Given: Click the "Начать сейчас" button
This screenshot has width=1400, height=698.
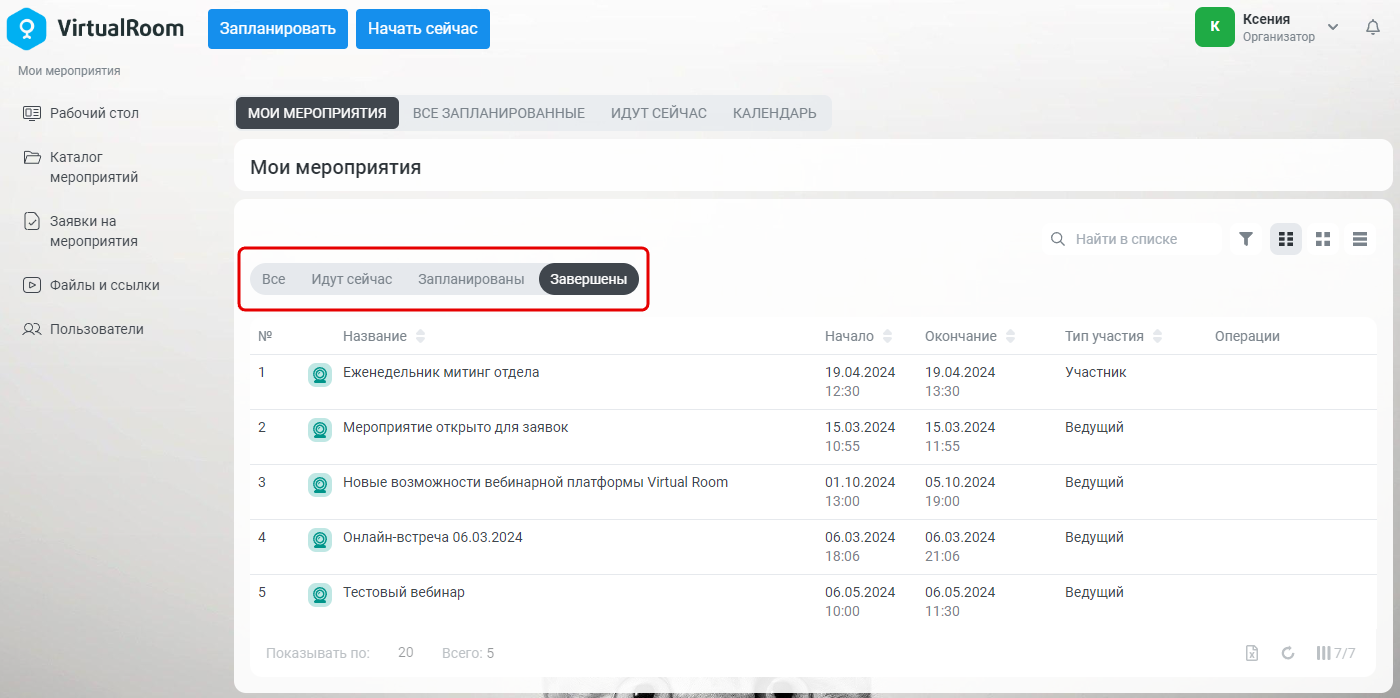Looking at the screenshot, I should [423, 28].
